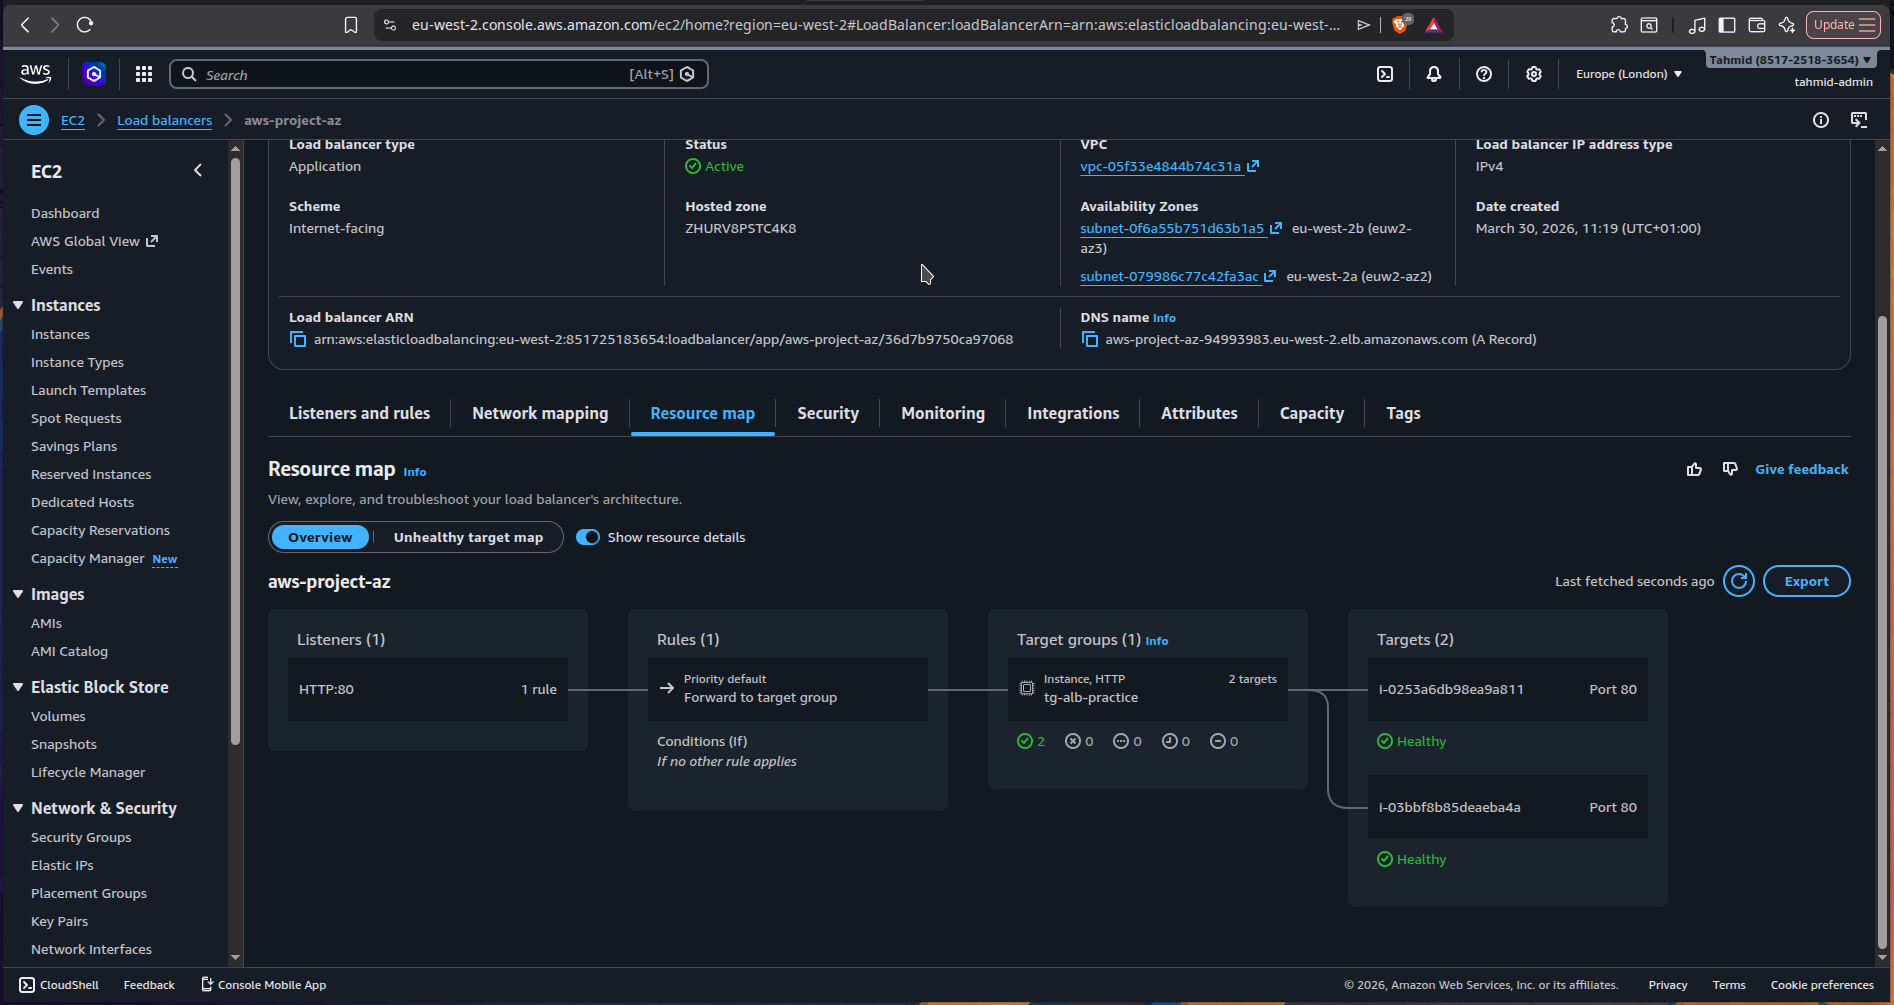Viewport: 1894px width, 1005px height.
Task: Click the browser address bar
Action: (875, 25)
